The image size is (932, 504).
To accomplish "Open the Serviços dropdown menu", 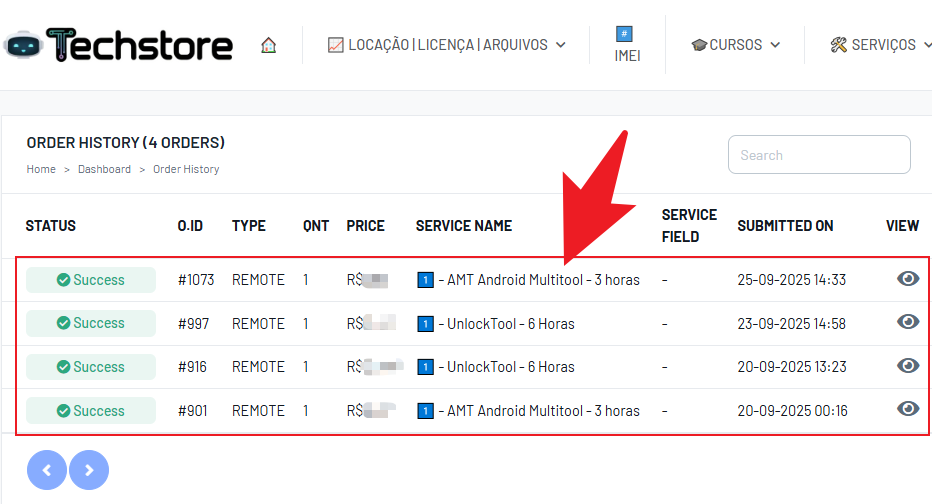I will coord(878,45).
